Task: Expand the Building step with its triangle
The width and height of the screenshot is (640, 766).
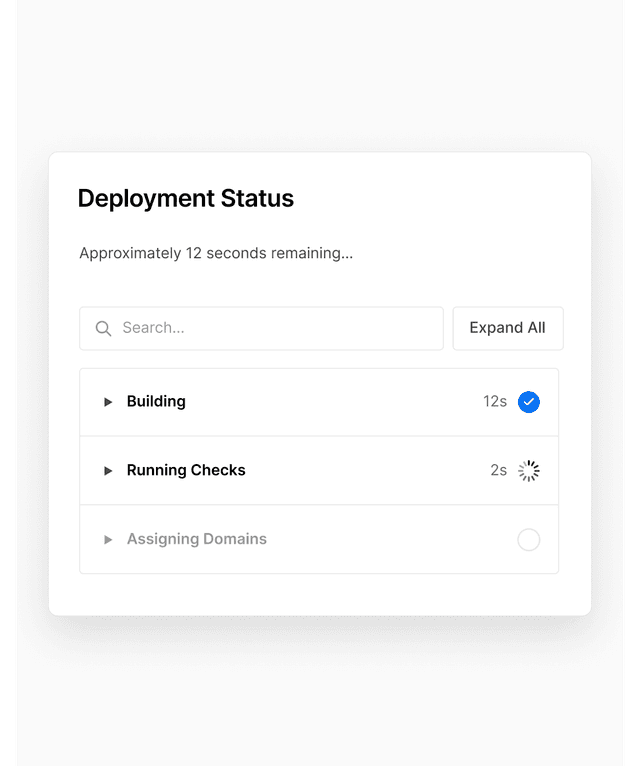Action: (x=108, y=402)
